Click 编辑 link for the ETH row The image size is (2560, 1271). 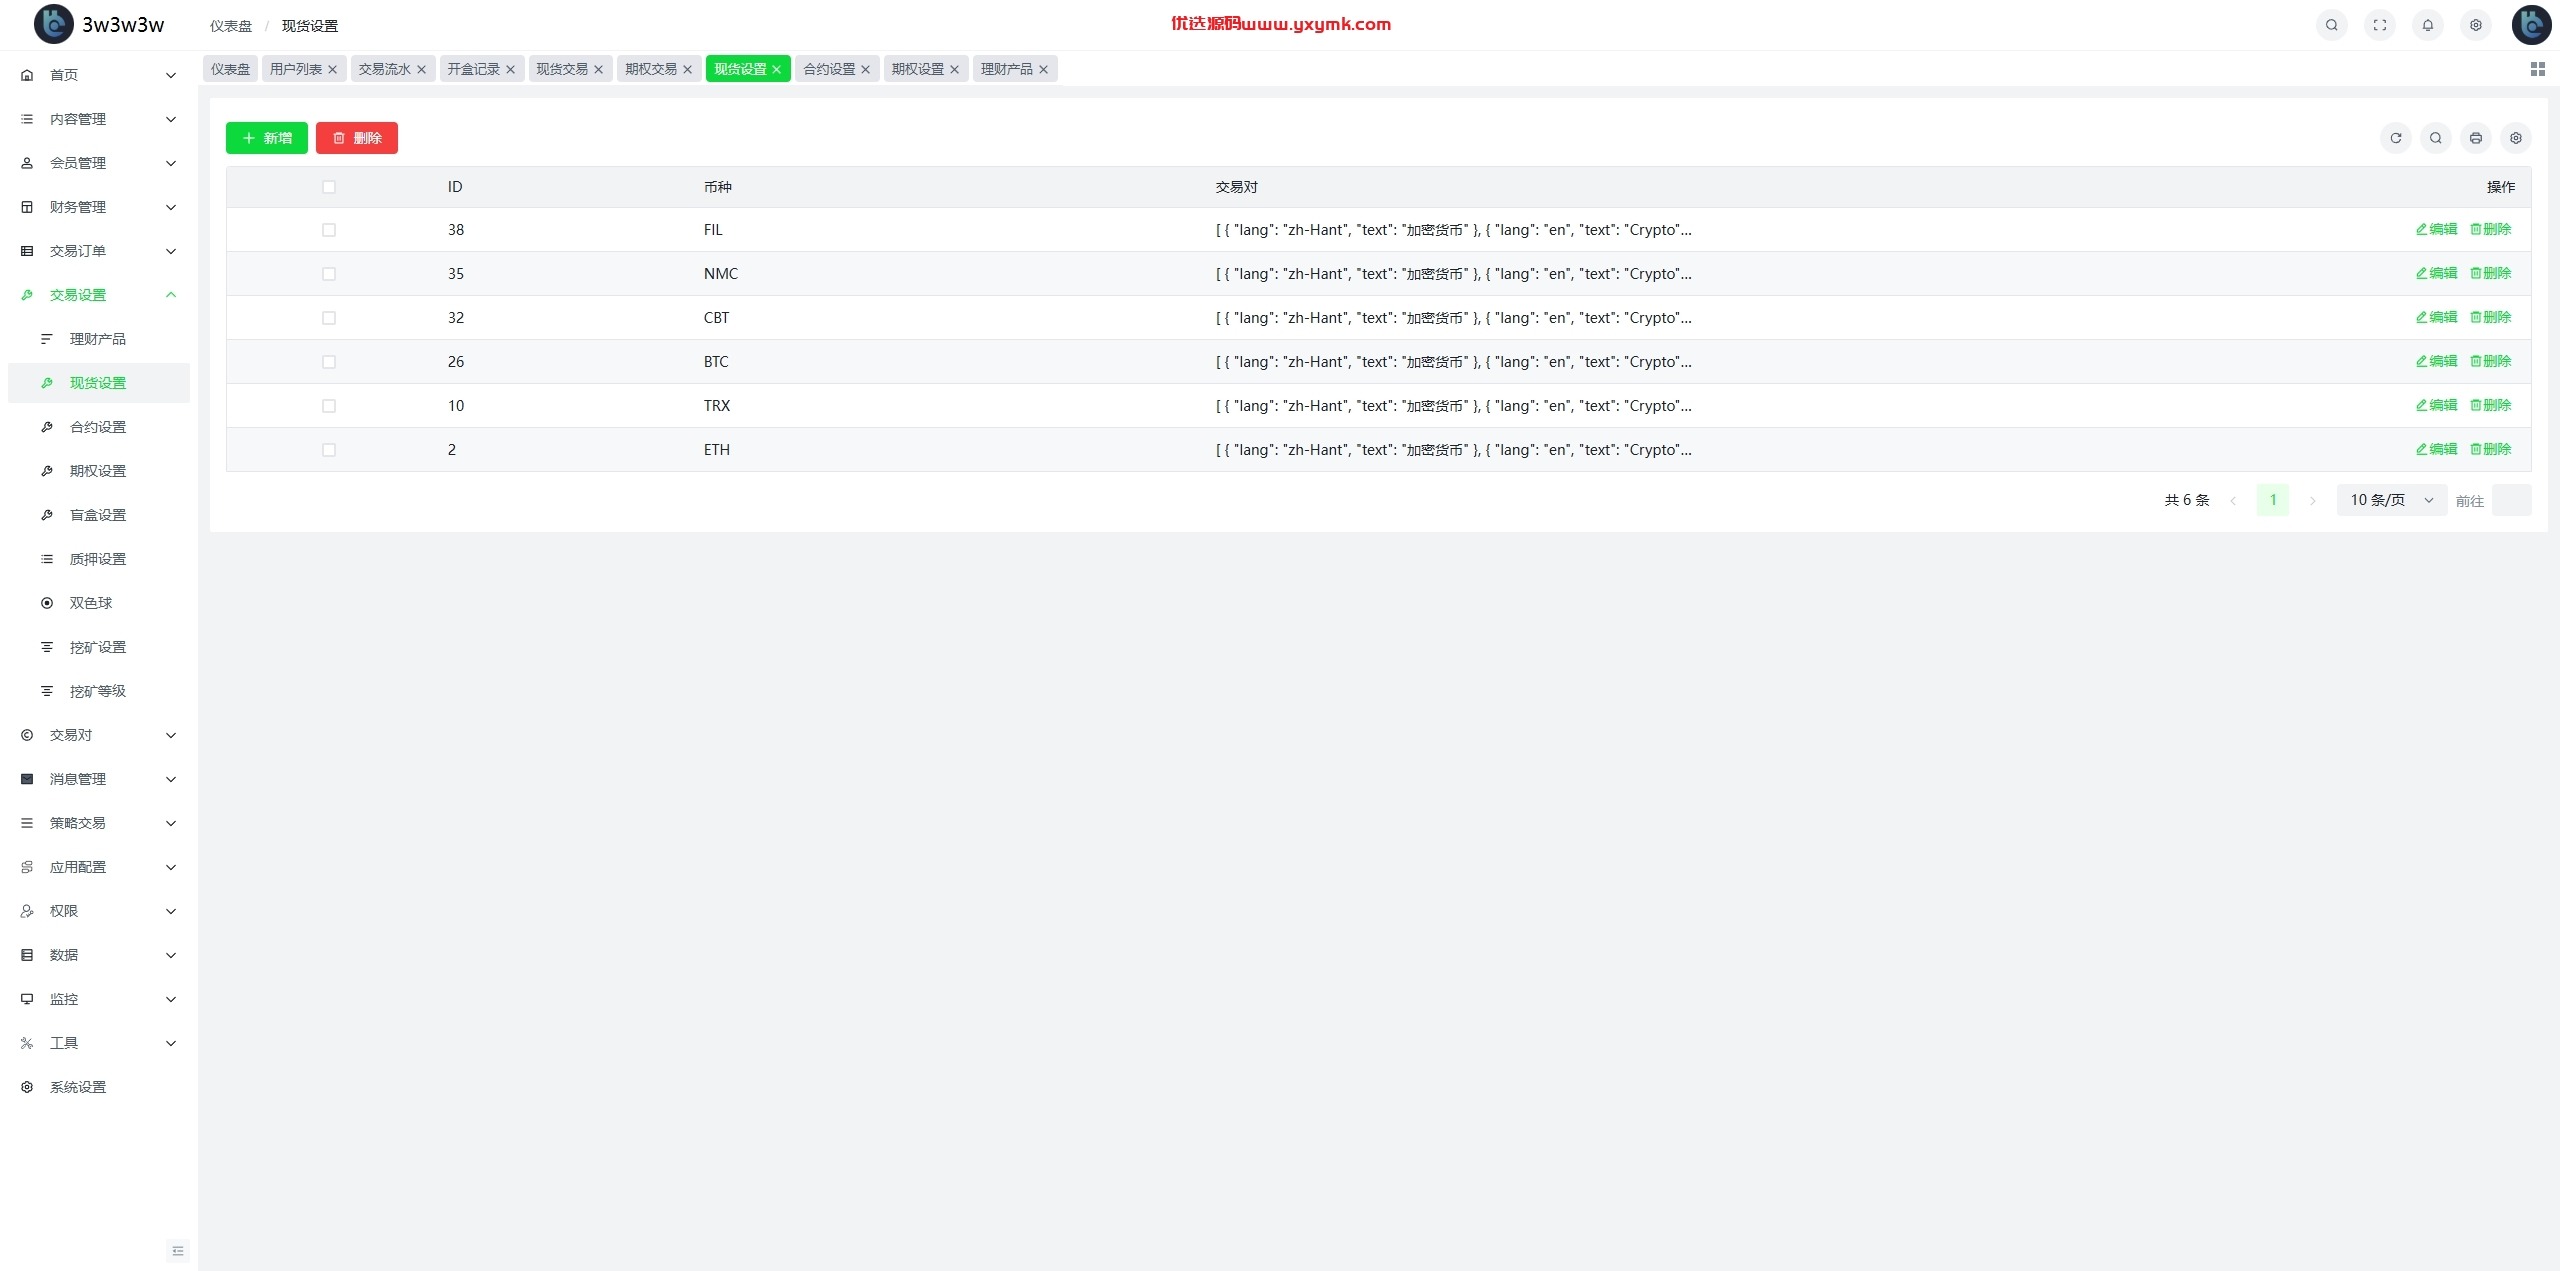(2437, 449)
